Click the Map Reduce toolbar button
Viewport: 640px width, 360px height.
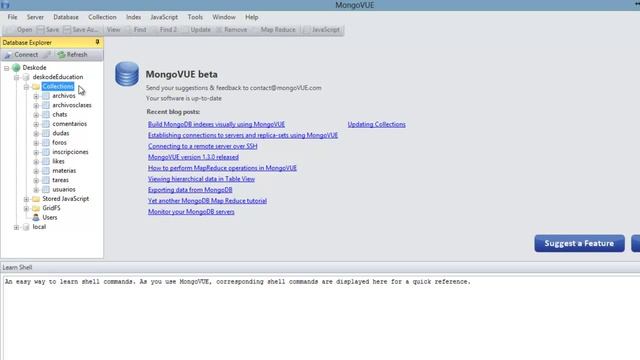[274, 30]
